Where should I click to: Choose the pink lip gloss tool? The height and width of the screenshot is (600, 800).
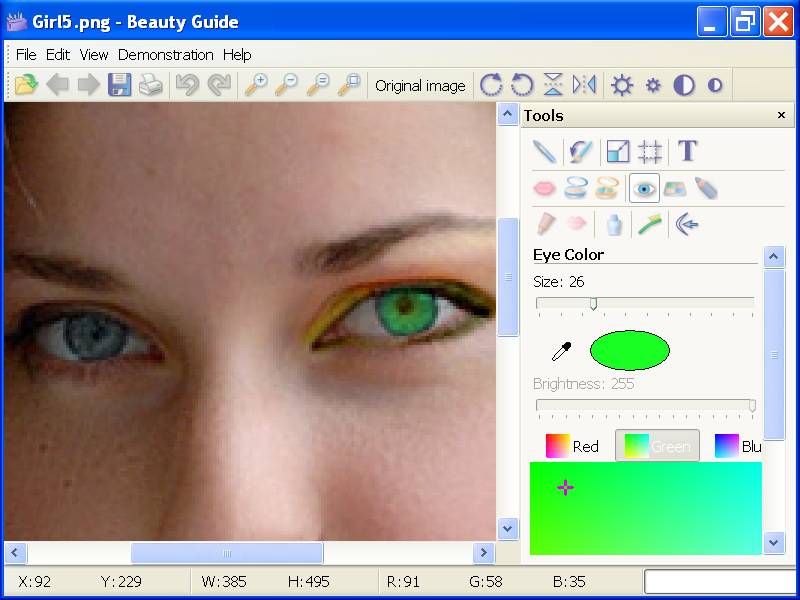577,223
